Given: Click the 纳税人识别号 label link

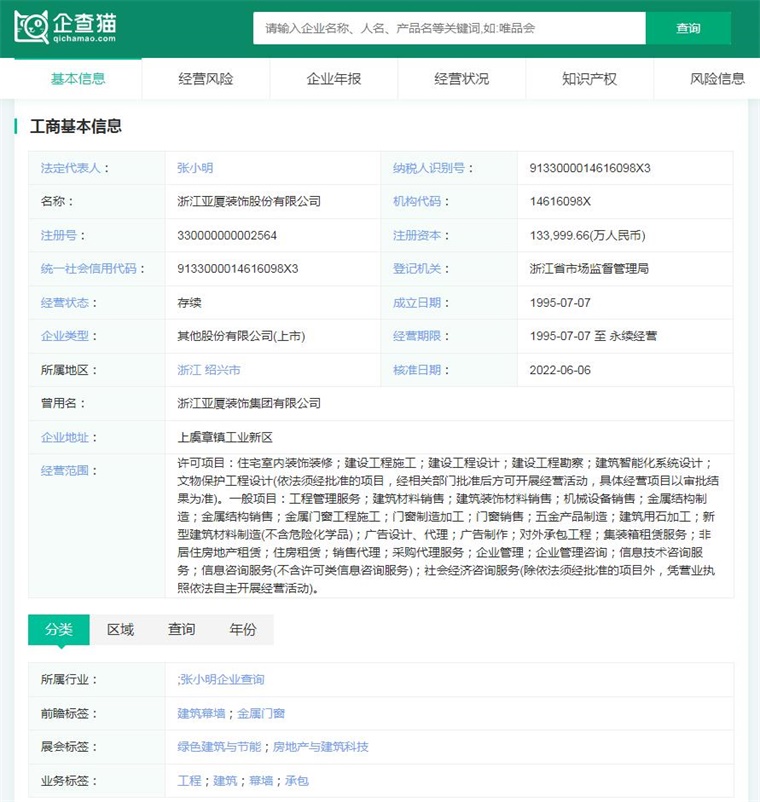Looking at the screenshot, I should pyautogui.click(x=429, y=168).
